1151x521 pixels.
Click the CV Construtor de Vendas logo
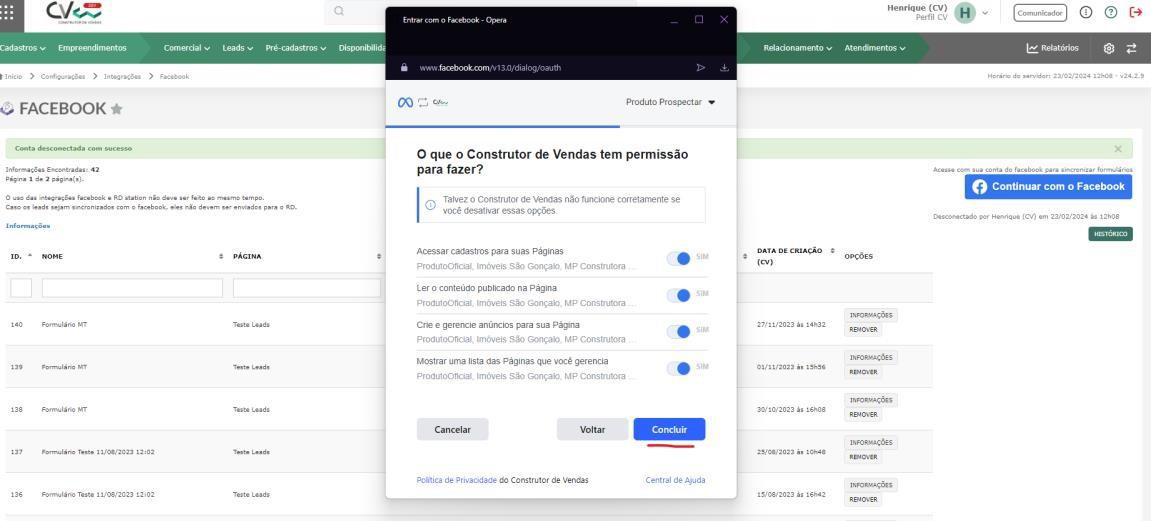tap(74, 13)
